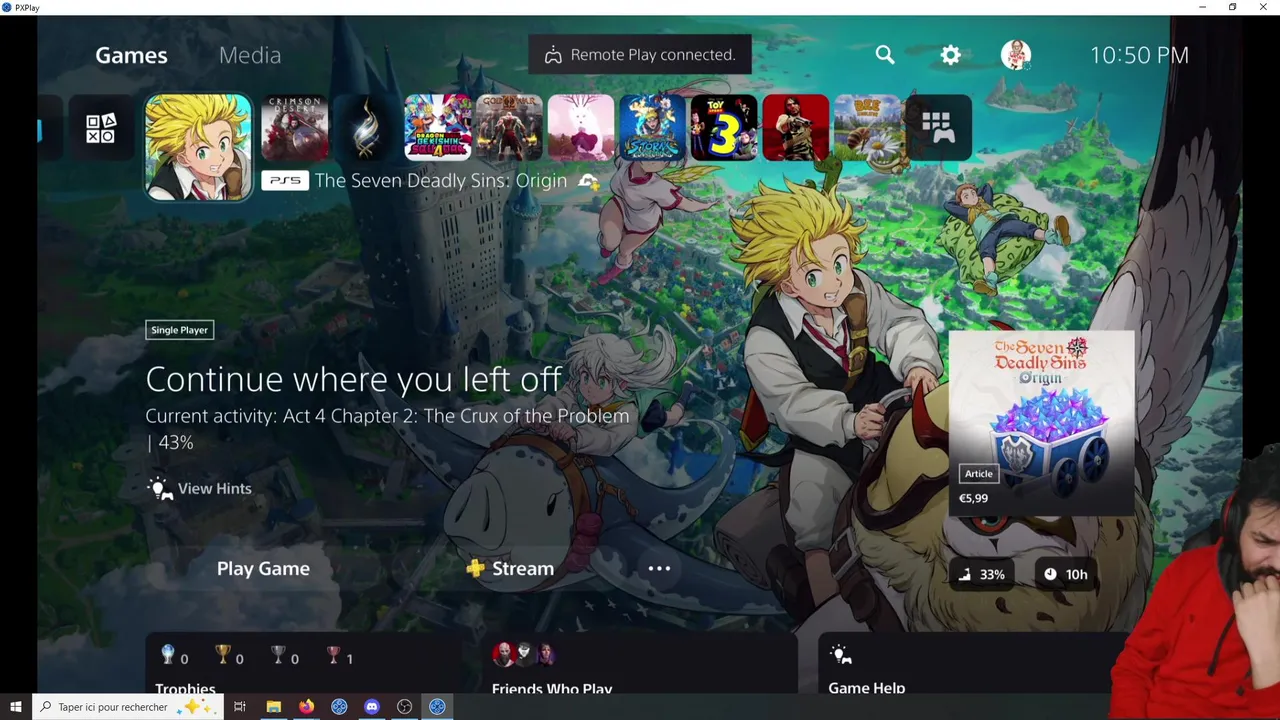
Task: Open the Windows Start menu
Action: [x=15, y=707]
